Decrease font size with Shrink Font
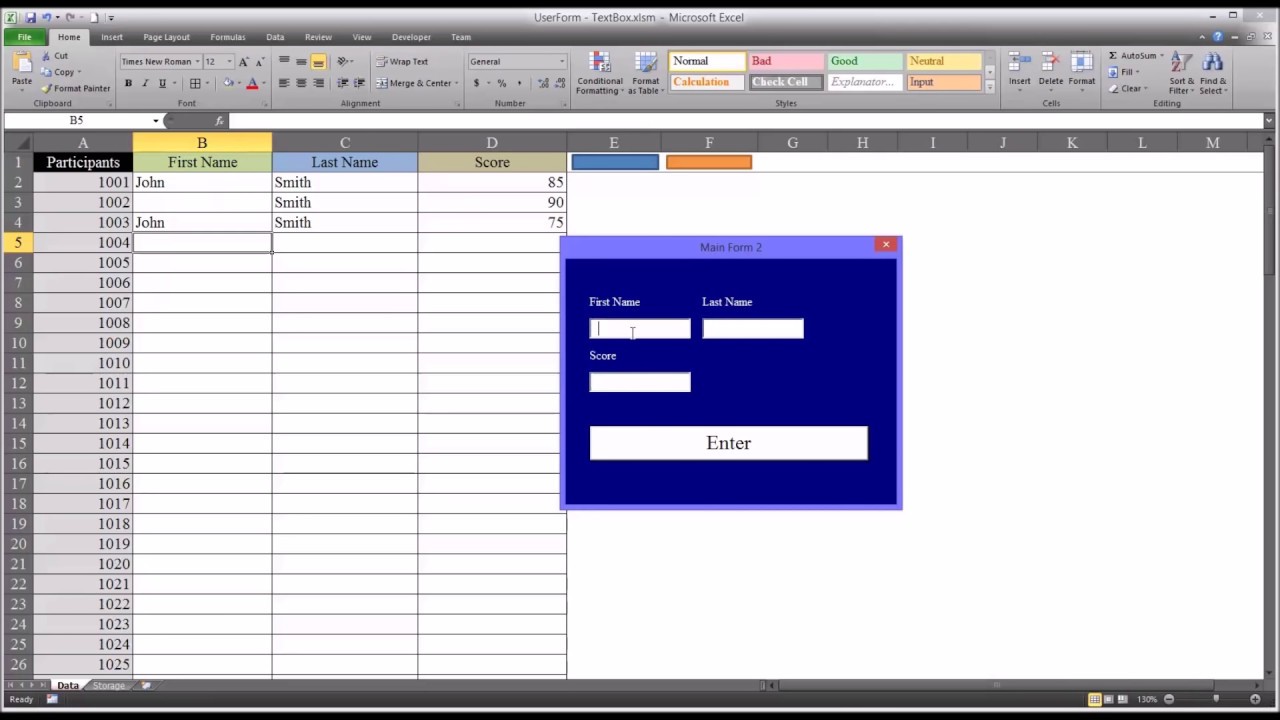Screen dimensions: 1280x720 click(259, 62)
